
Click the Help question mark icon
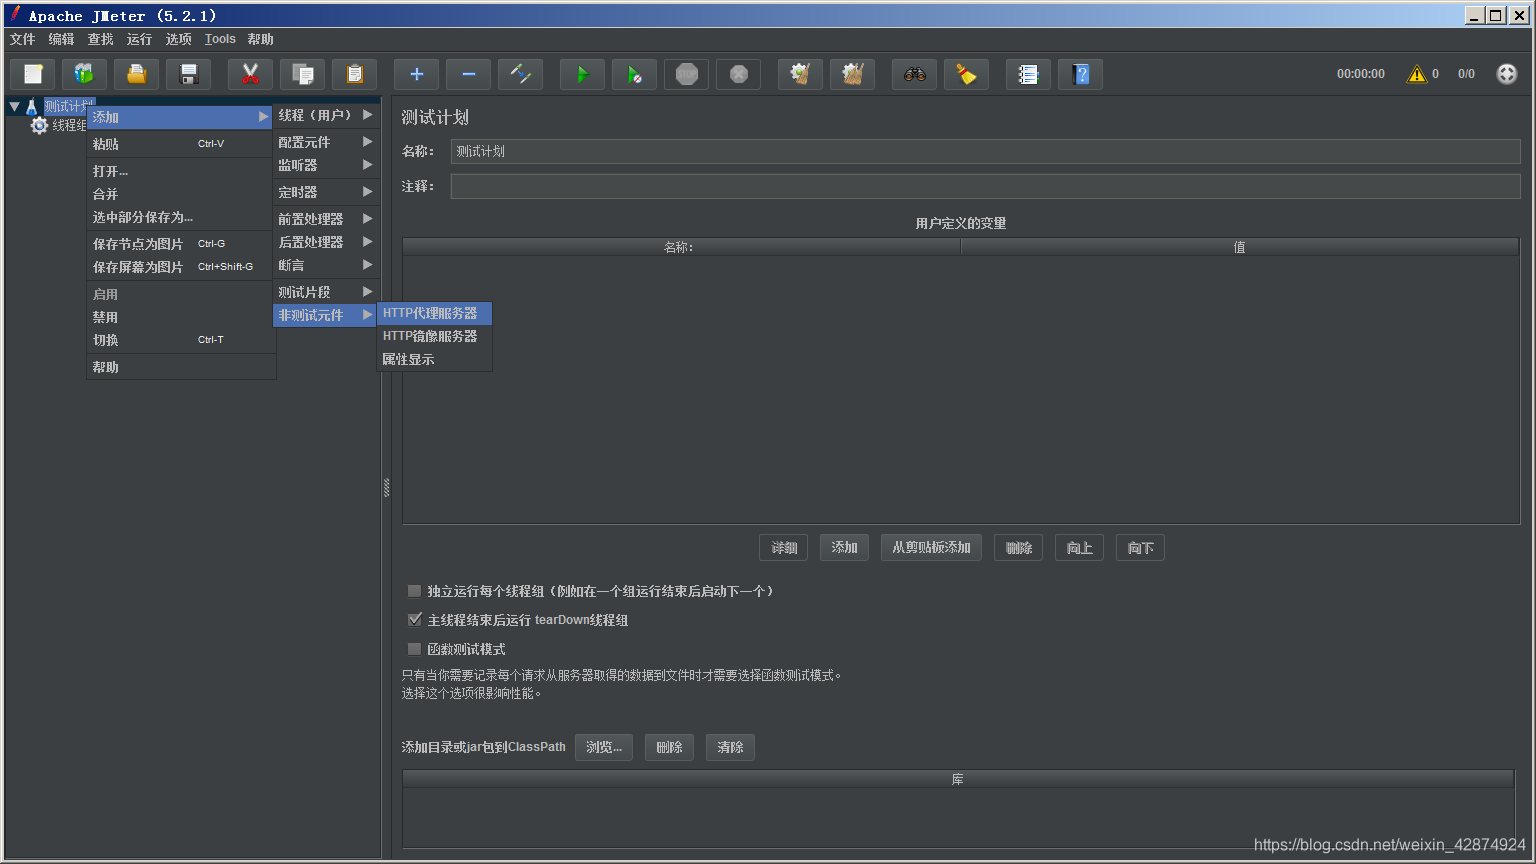pos(1080,74)
